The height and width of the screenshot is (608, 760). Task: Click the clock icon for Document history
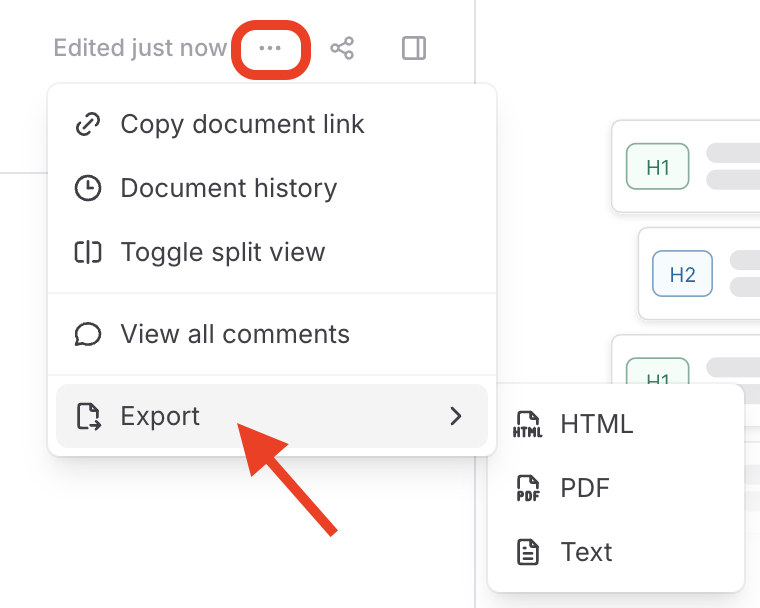click(x=88, y=188)
